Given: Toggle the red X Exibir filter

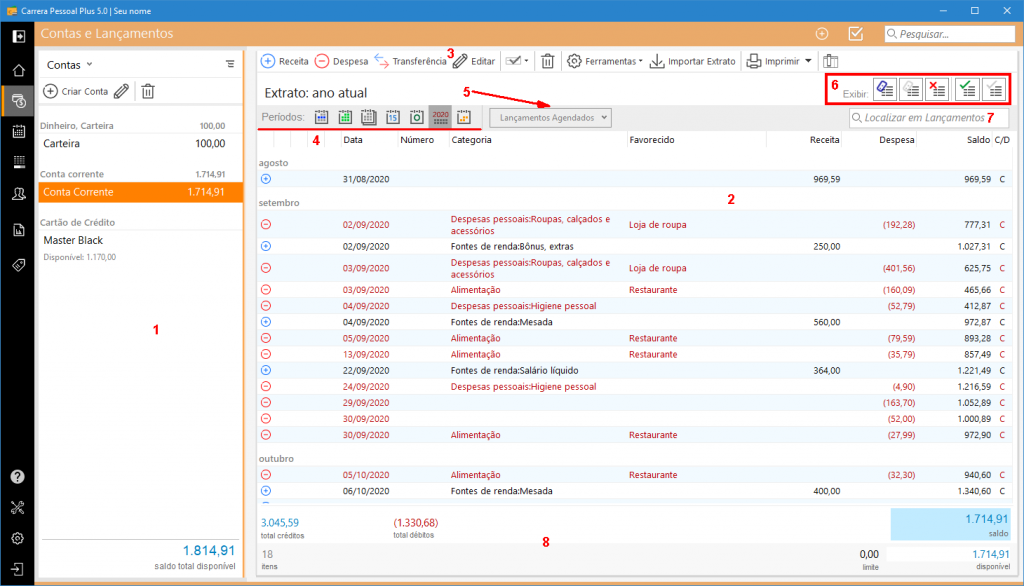Looking at the screenshot, I should pyautogui.click(x=937, y=89).
